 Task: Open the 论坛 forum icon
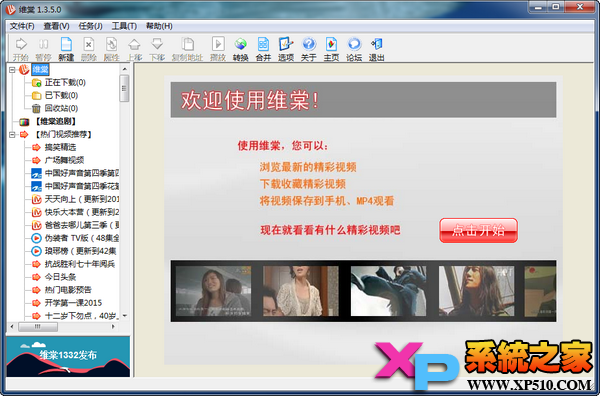[354, 49]
